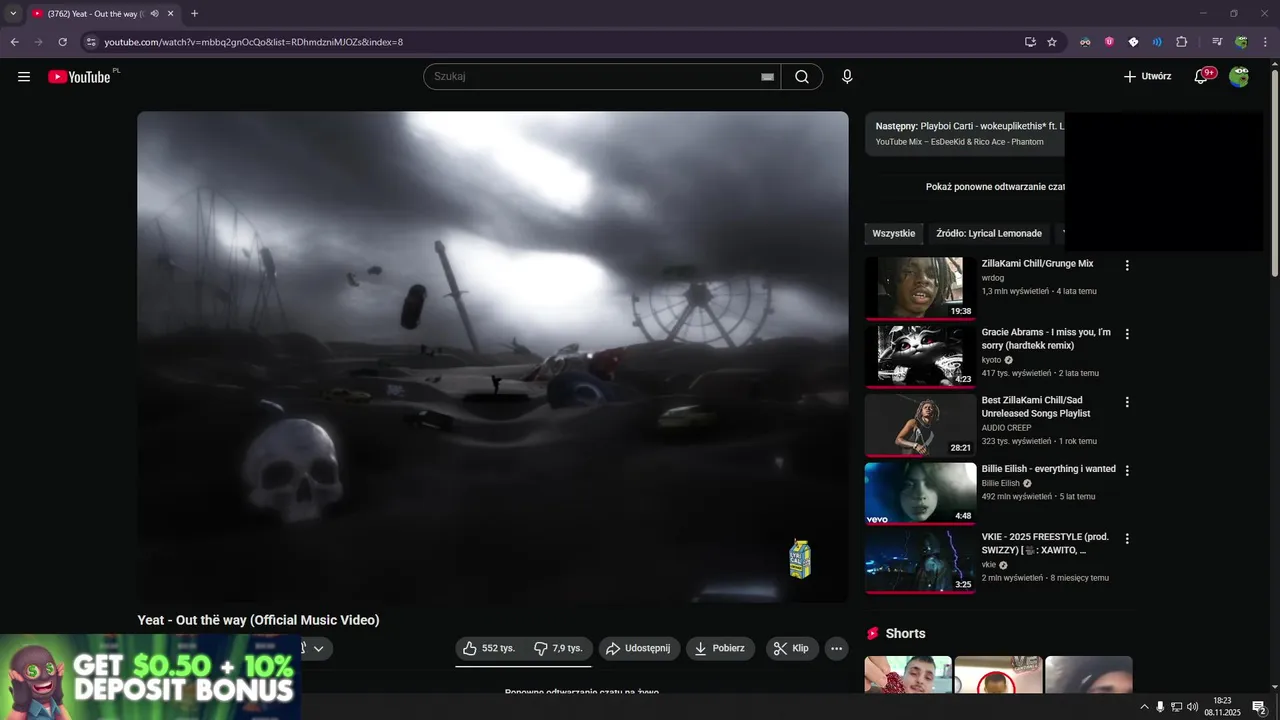Open the Chrome profile frog avatar
The width and height of the screenshot is (1280, 720).
(x=1241, y=42)
